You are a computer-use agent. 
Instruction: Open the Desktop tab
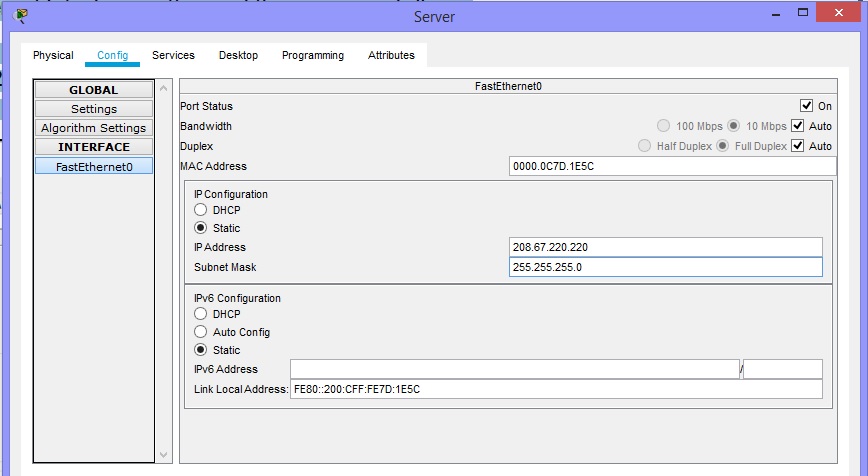click(238, 56)
